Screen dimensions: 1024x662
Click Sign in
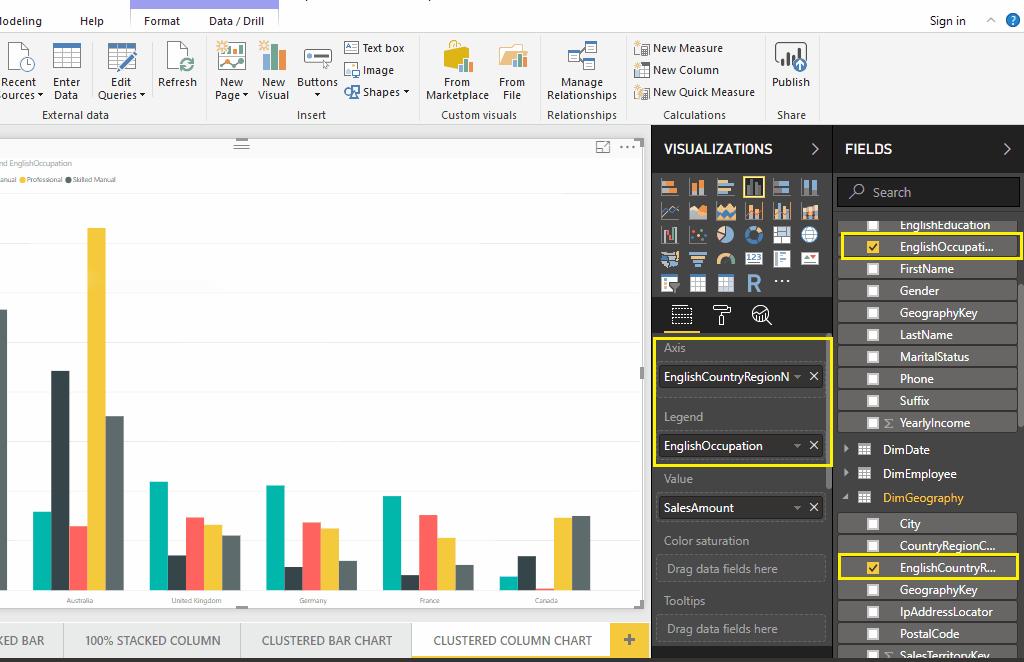(948, 21)
